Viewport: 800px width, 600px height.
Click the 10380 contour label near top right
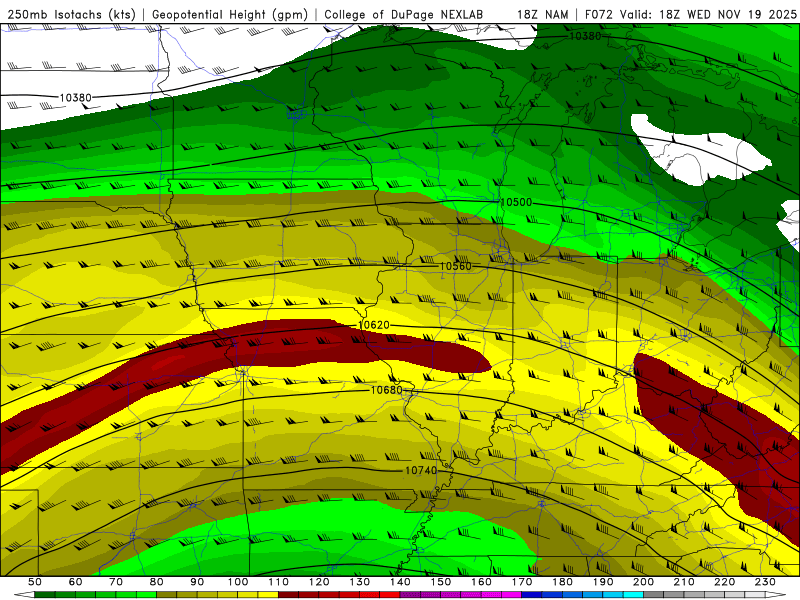pyautogui.click(x=585, y=36)
